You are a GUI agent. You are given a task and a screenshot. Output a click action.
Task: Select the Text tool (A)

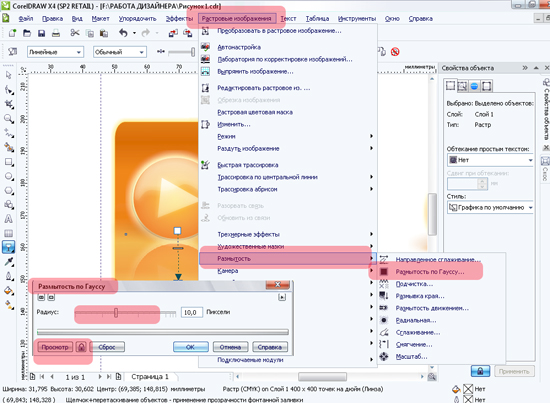click(x=9, y=219)
